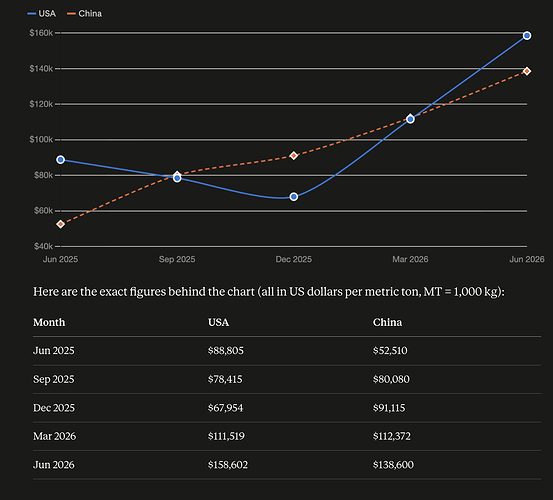Click the $40k y-axis label
This screenshot has width=553, height=500.
point(43,246)
